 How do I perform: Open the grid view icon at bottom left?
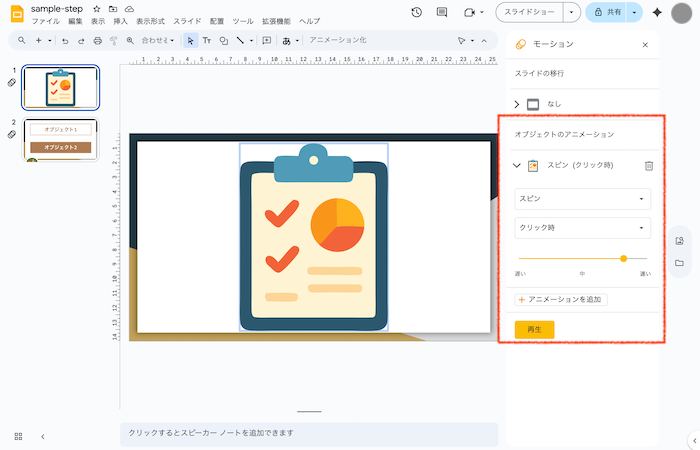click(x=18, y=436)
